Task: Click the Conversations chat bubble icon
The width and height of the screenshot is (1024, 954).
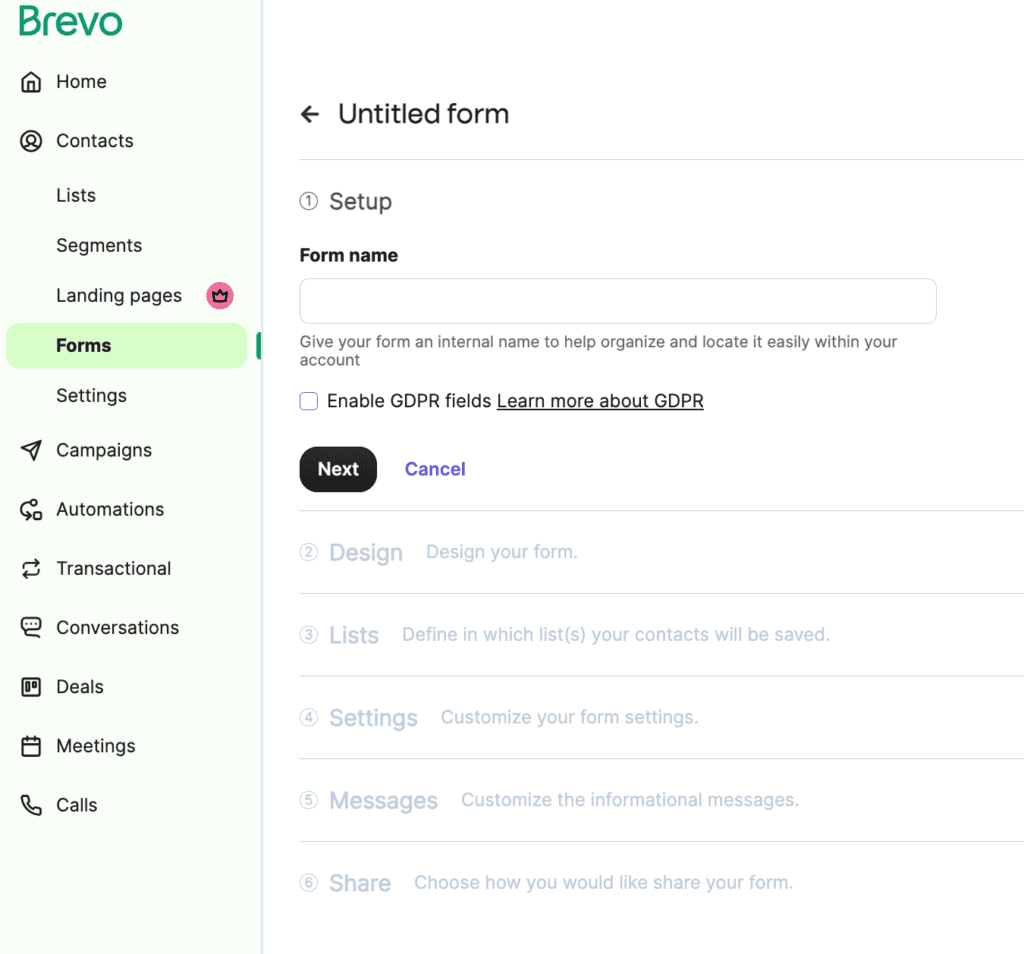Action: [x=31, y=627]
